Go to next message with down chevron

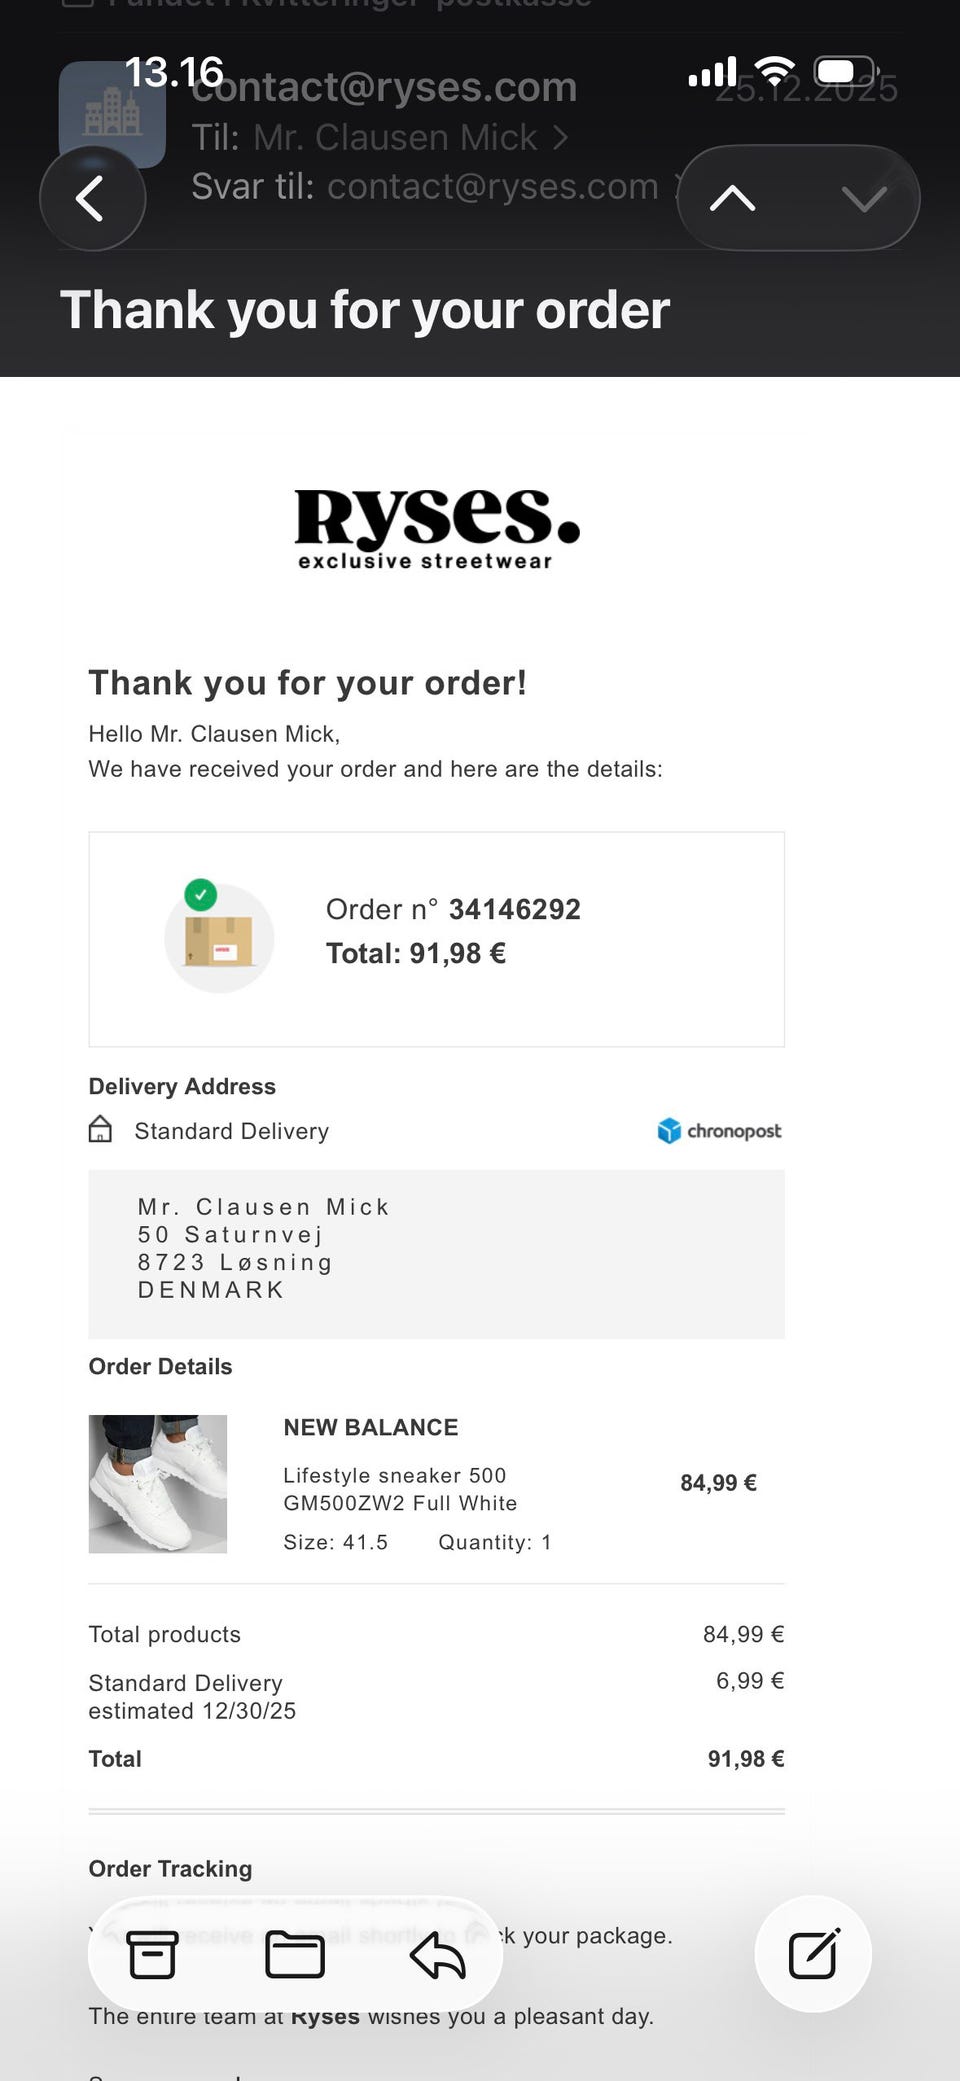(x=864, y=198)
